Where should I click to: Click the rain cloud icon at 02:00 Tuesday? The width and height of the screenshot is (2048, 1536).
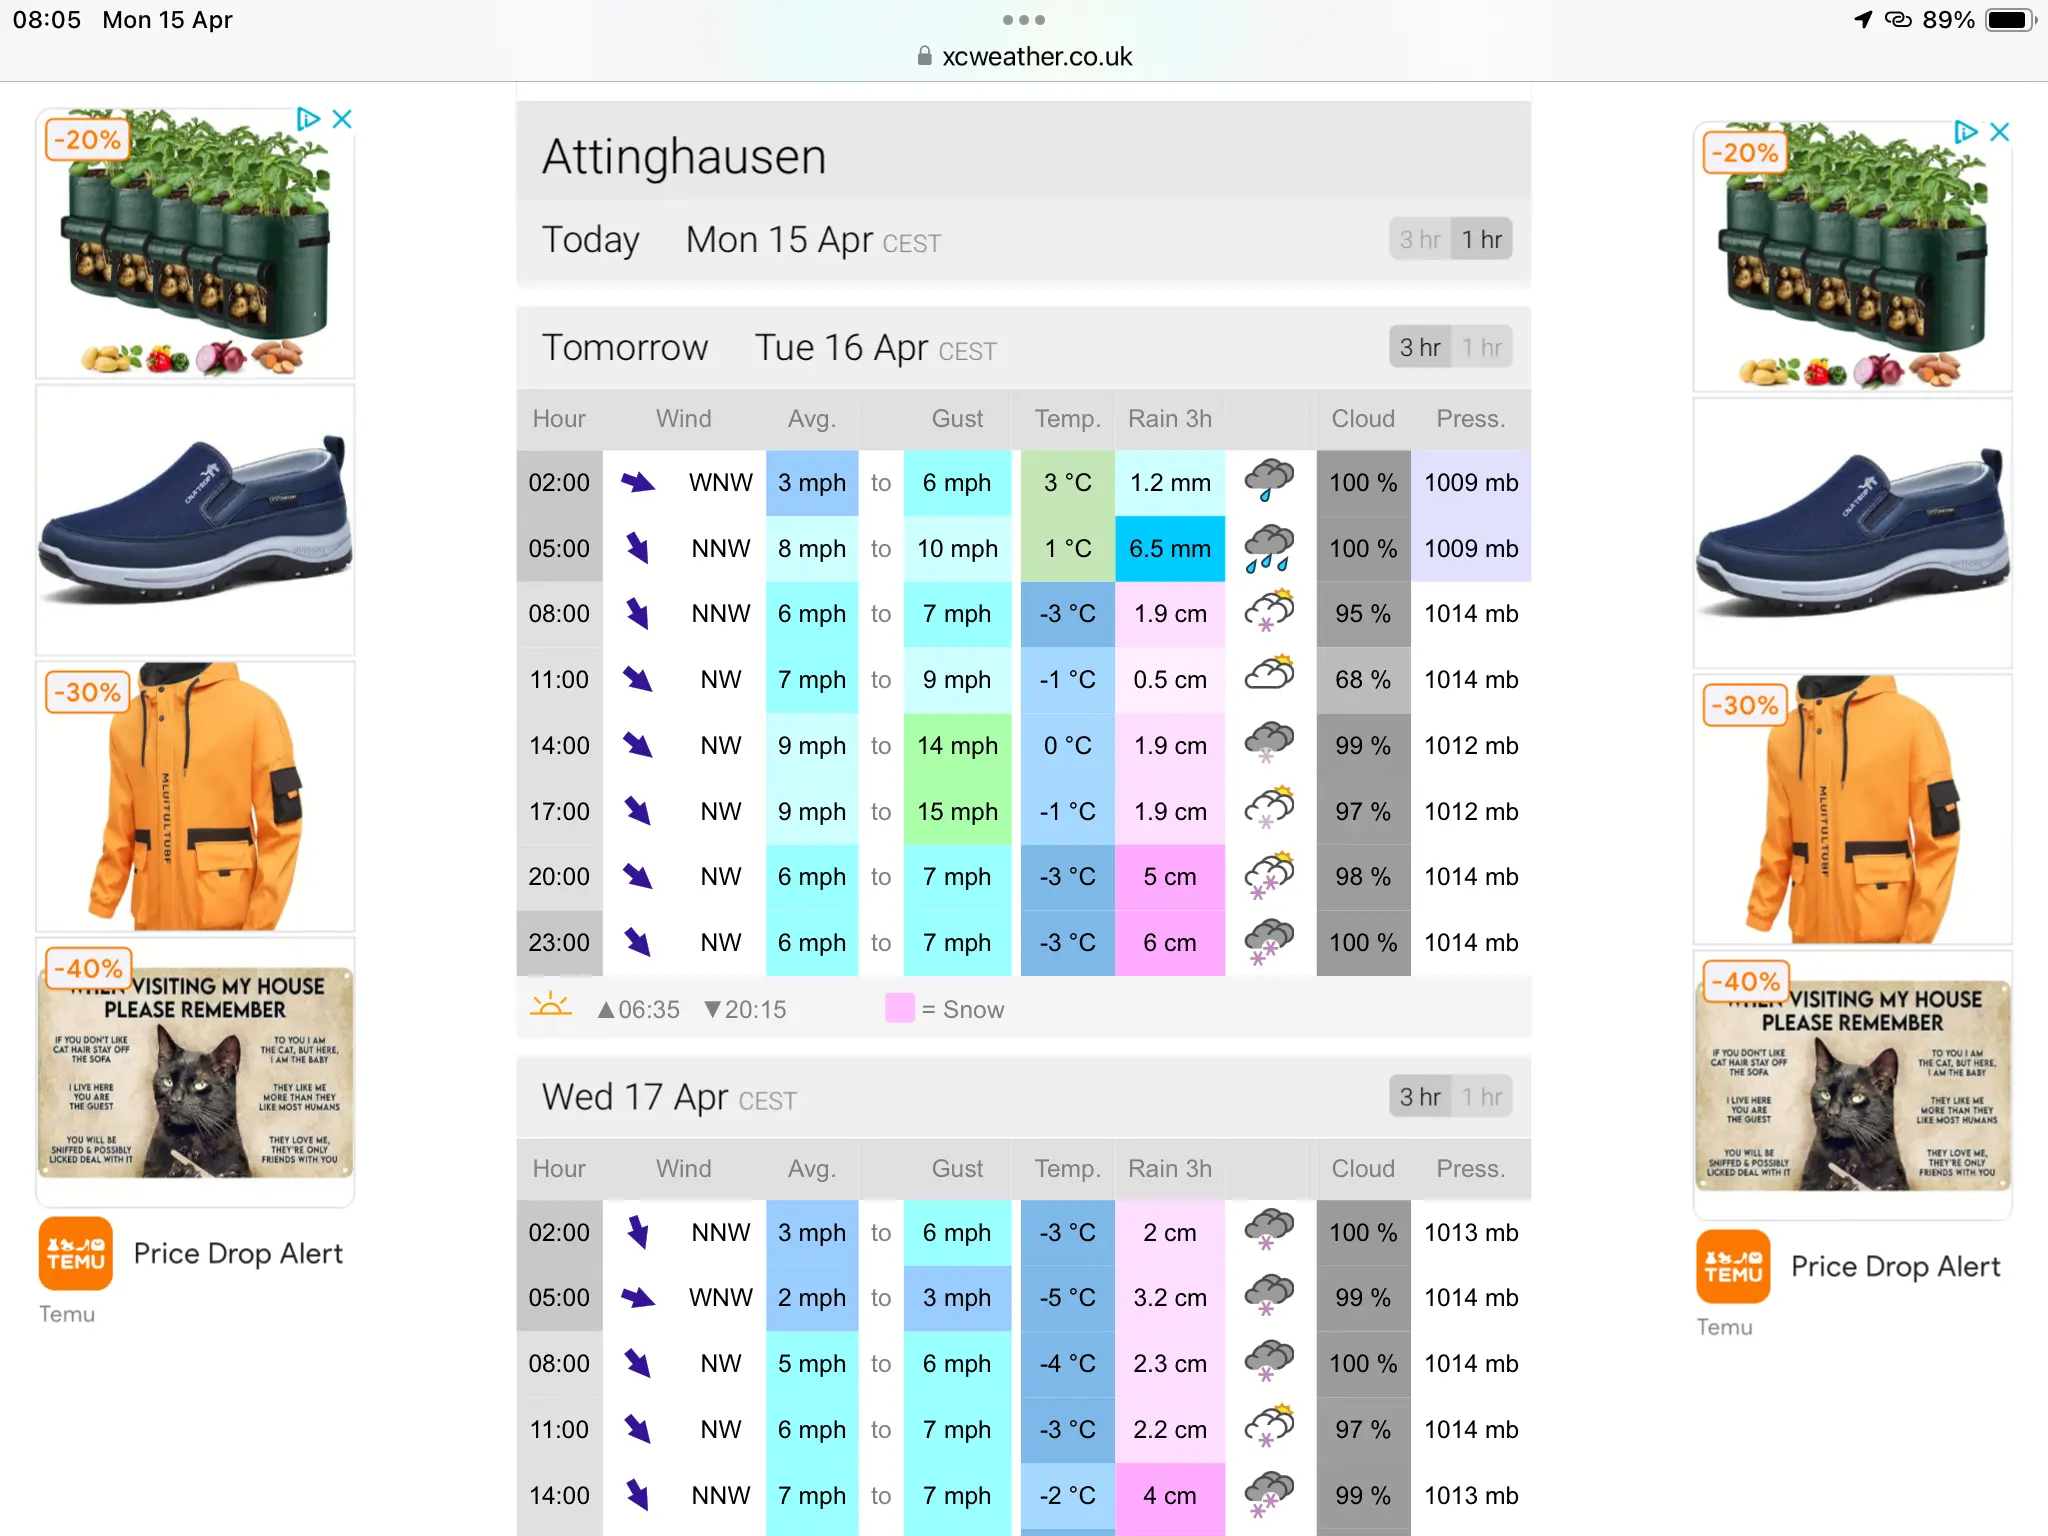(x=1269, y=481)
